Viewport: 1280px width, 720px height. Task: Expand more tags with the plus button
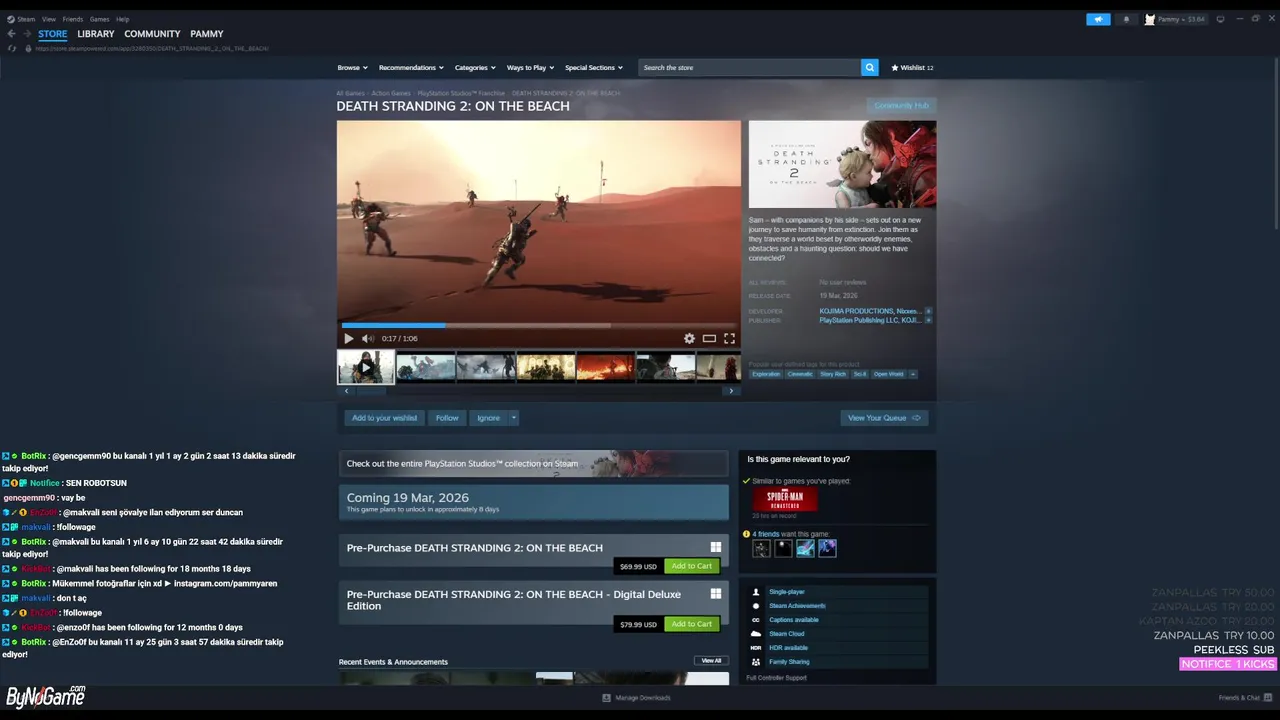[x=912, y=374]
